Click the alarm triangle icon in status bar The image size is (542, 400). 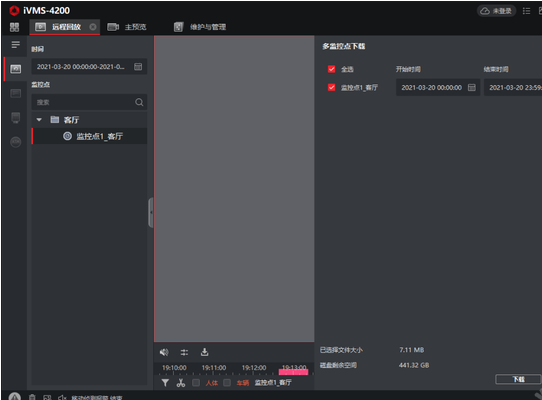15,397
